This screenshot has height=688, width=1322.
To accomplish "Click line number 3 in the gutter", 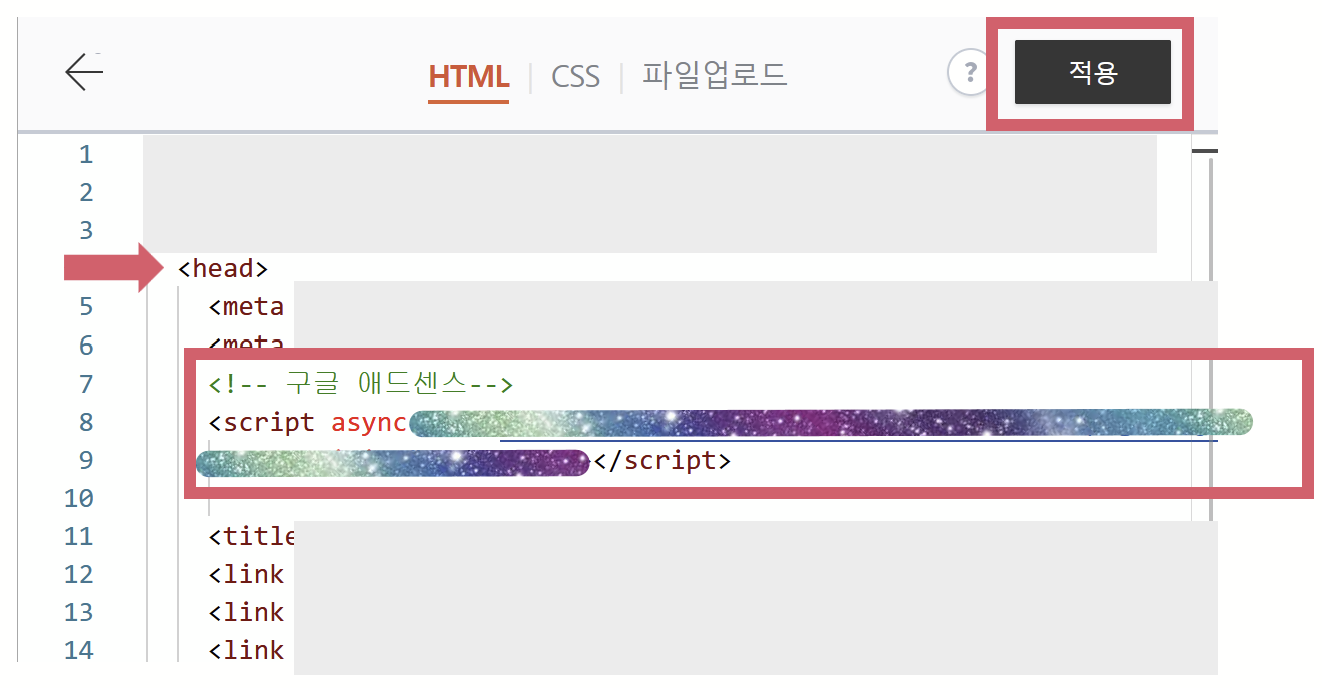I will pyautogui.click(x=86, y=230).
